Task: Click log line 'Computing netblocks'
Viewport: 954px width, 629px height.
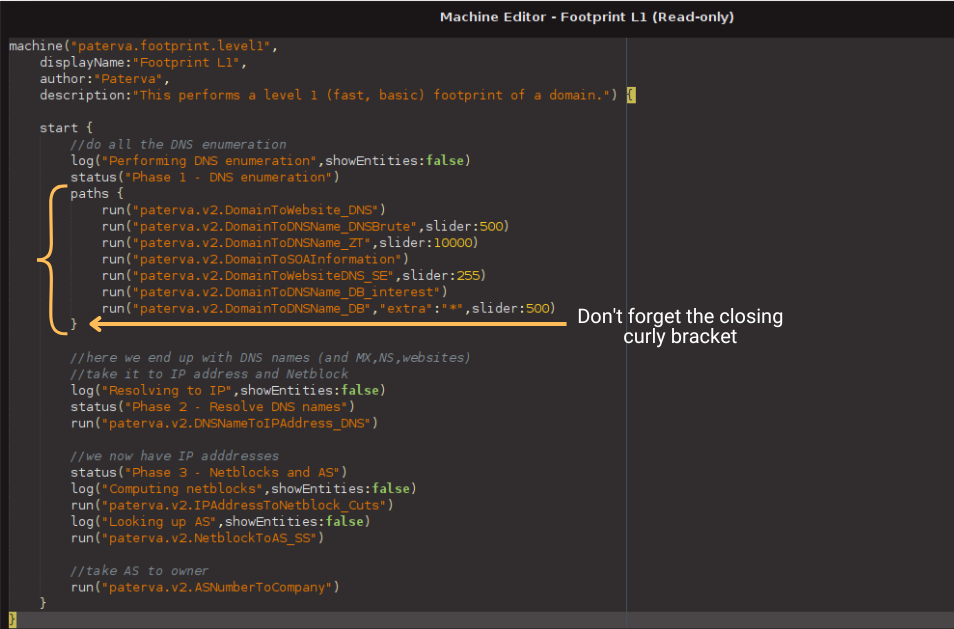Action: [243, 489]
